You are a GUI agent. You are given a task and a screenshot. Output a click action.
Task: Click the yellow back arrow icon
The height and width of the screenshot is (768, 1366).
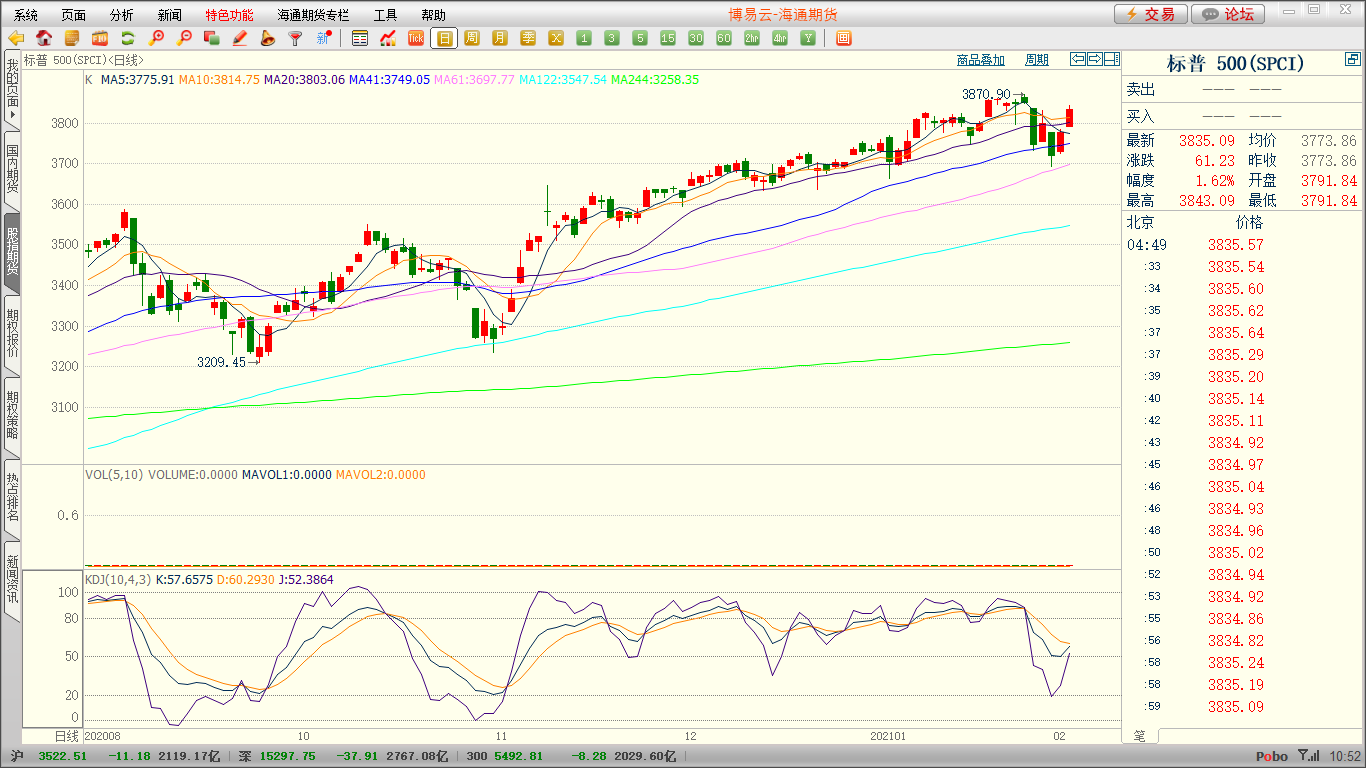[x=16, y=38]
